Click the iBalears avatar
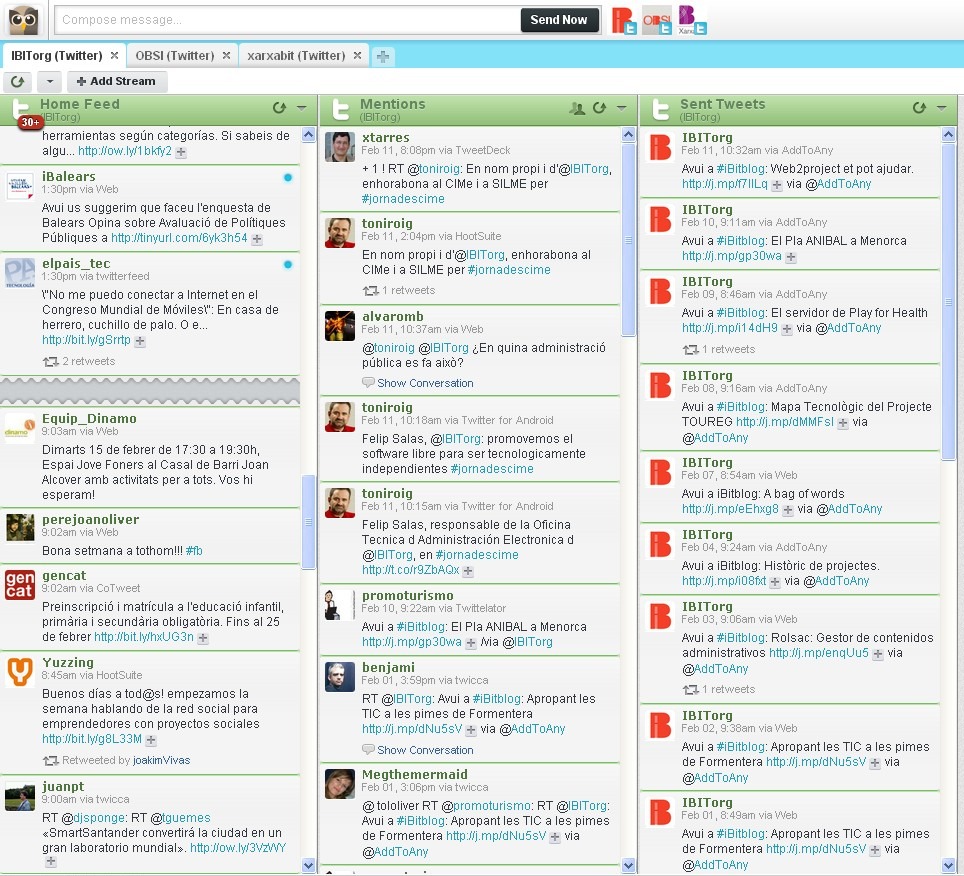 click(x=20, y=186)
